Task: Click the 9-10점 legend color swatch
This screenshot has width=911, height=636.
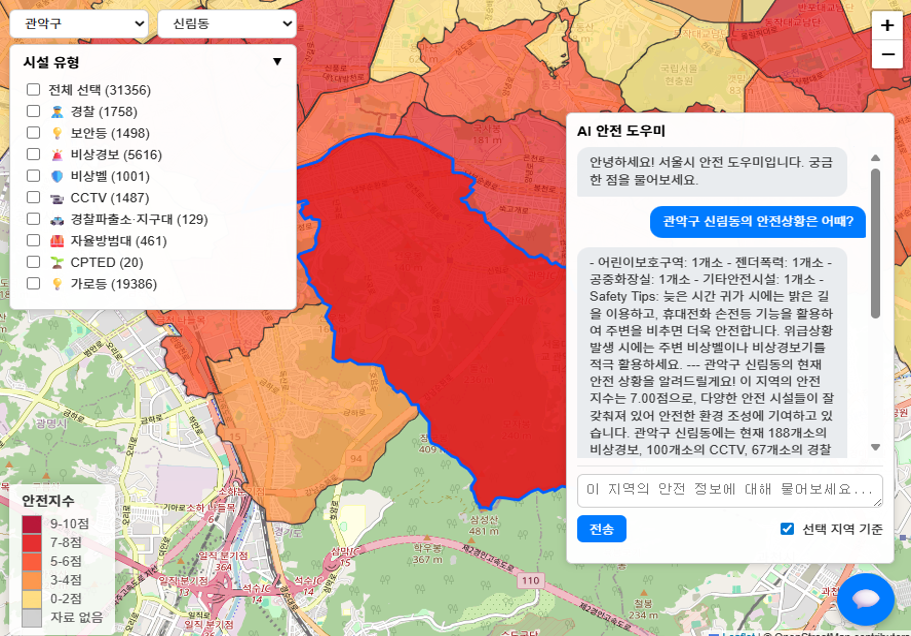Action: point(32,523)
